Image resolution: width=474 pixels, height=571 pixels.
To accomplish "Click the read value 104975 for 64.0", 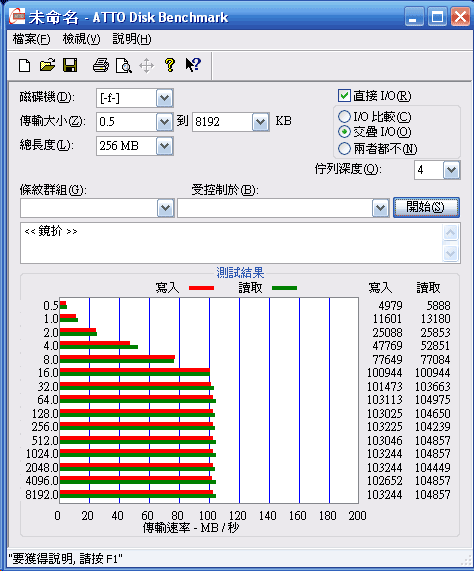I will [x=432, y=399].
